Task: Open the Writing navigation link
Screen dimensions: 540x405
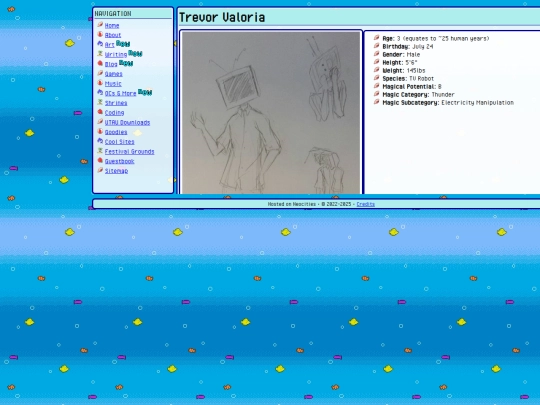Action: [x=116, y=54]
